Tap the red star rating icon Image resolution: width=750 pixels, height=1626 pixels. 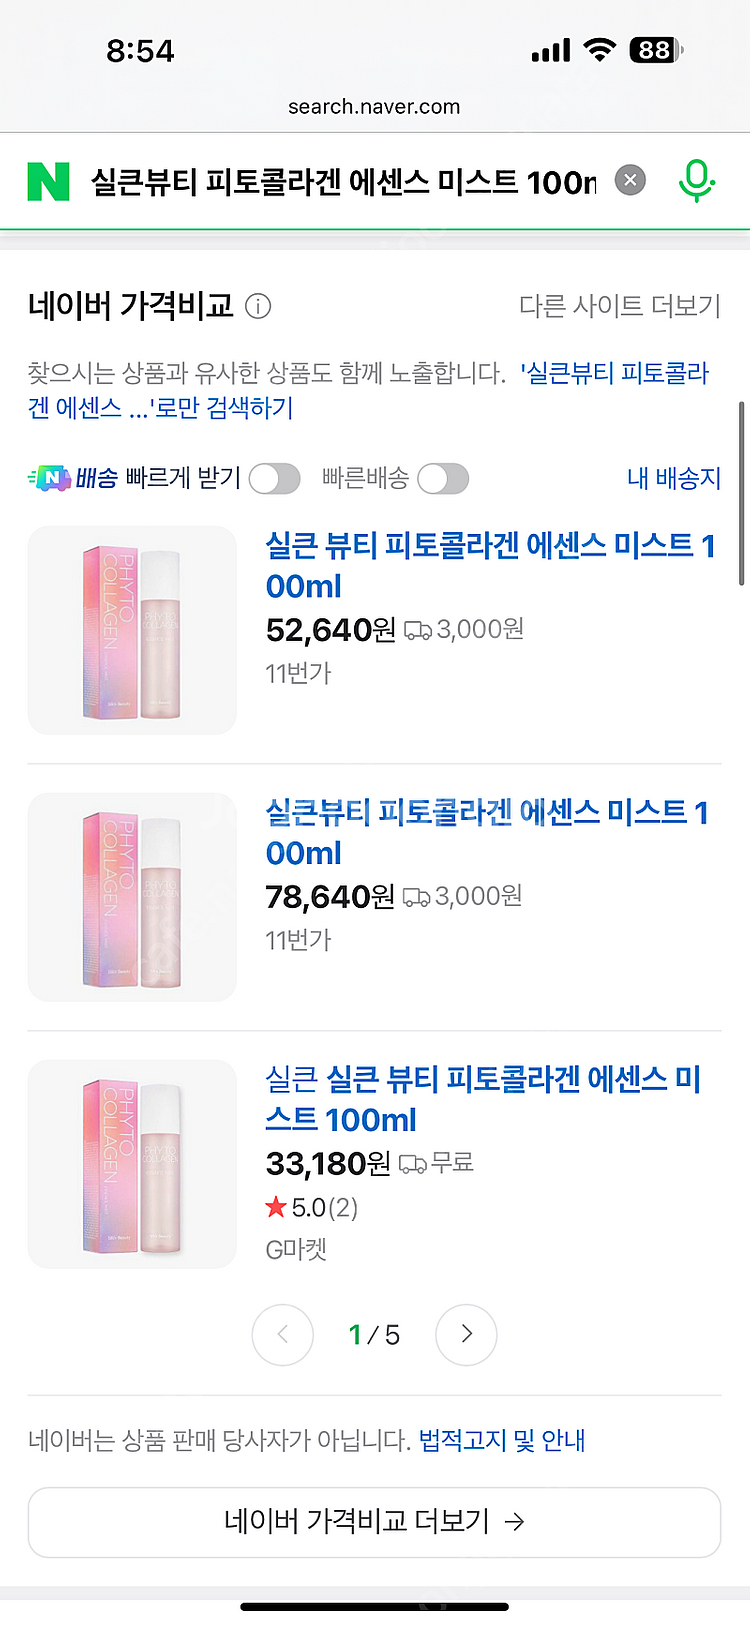point(276,1208)
